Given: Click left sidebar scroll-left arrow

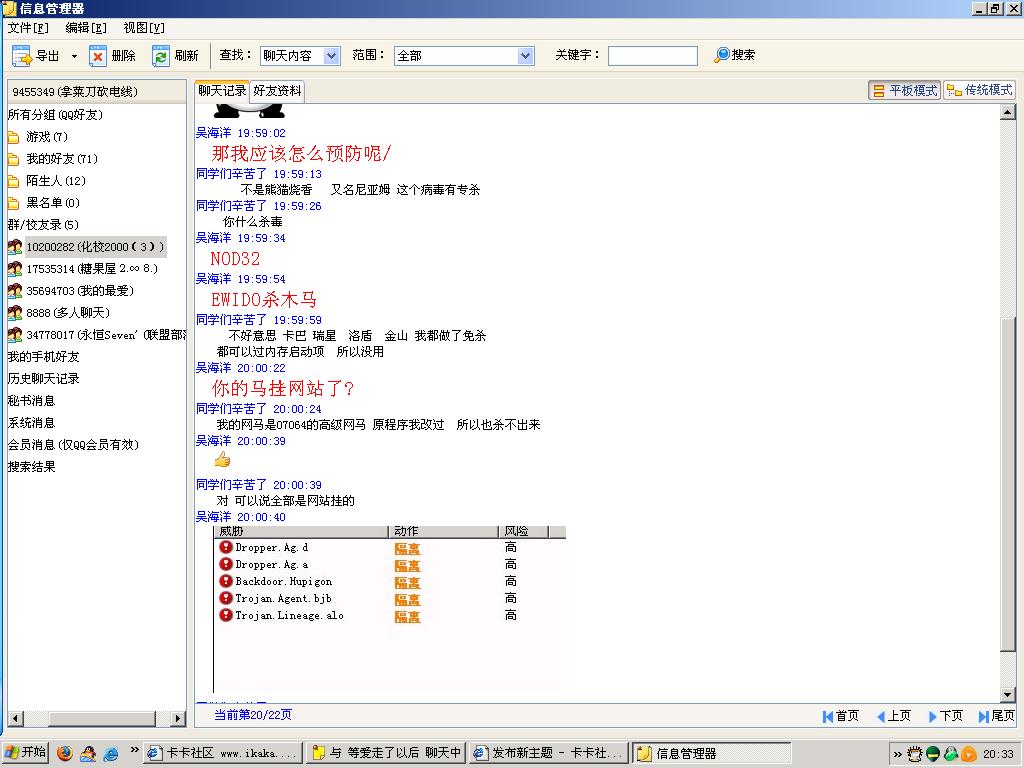Looking at the screenshot, I should click(15, 718).
